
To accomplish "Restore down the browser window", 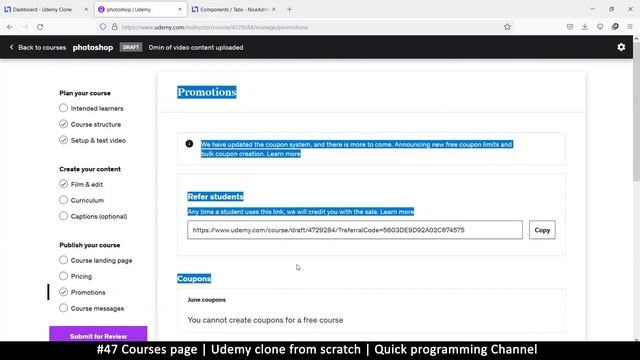I will click(x=611, y=9).
